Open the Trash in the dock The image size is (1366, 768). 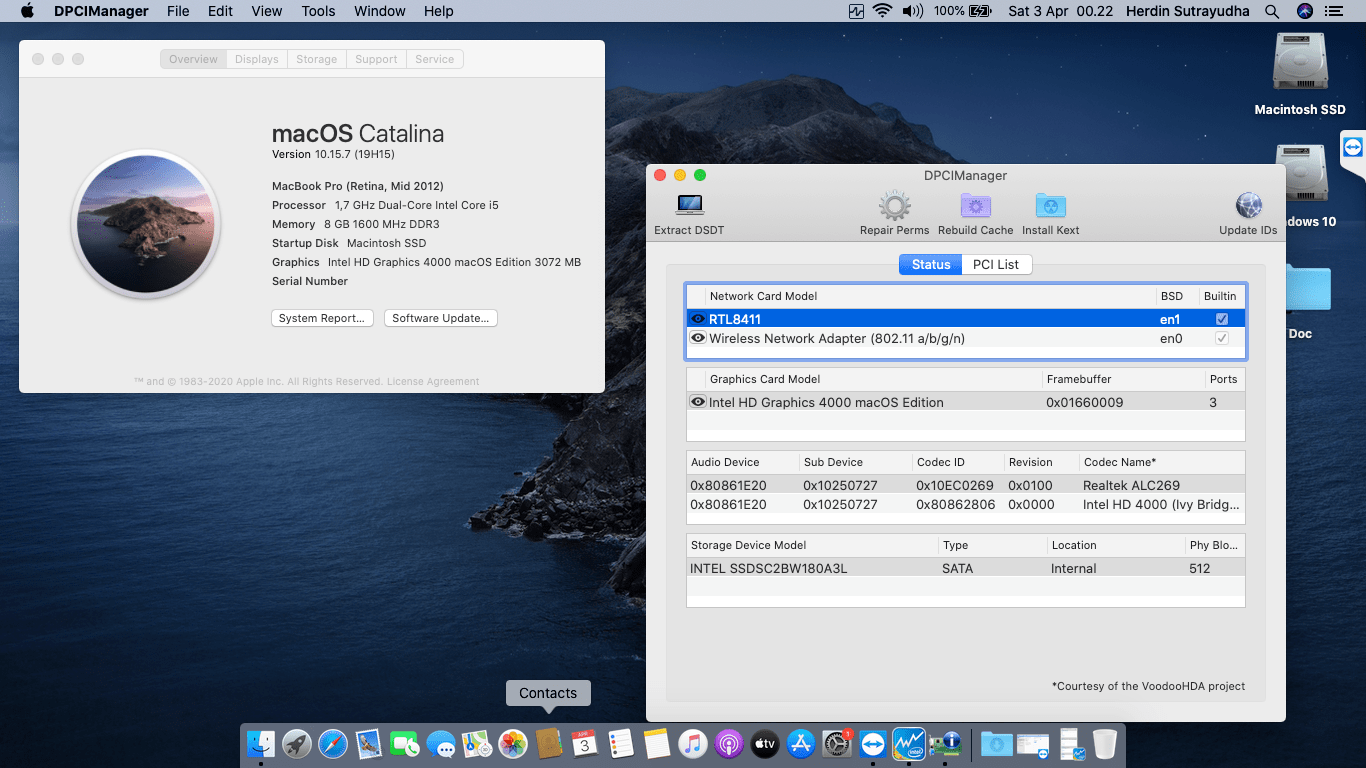coord(1104,743)
